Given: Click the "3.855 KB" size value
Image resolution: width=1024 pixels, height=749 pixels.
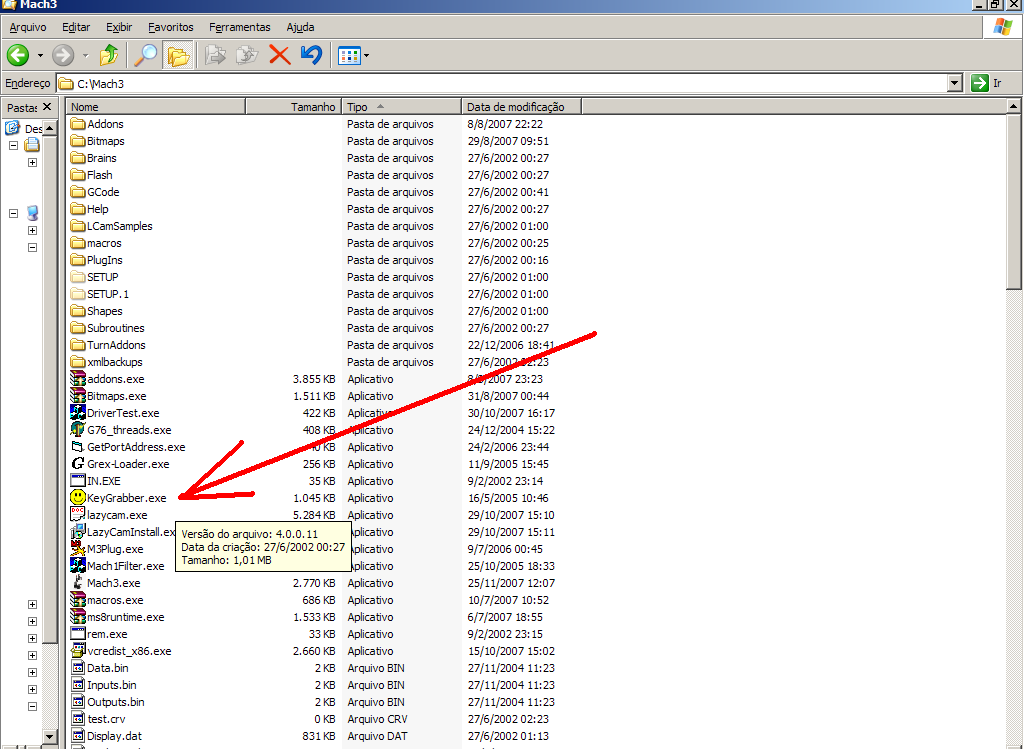Looking at the screenshot, I should pos(314,379).
